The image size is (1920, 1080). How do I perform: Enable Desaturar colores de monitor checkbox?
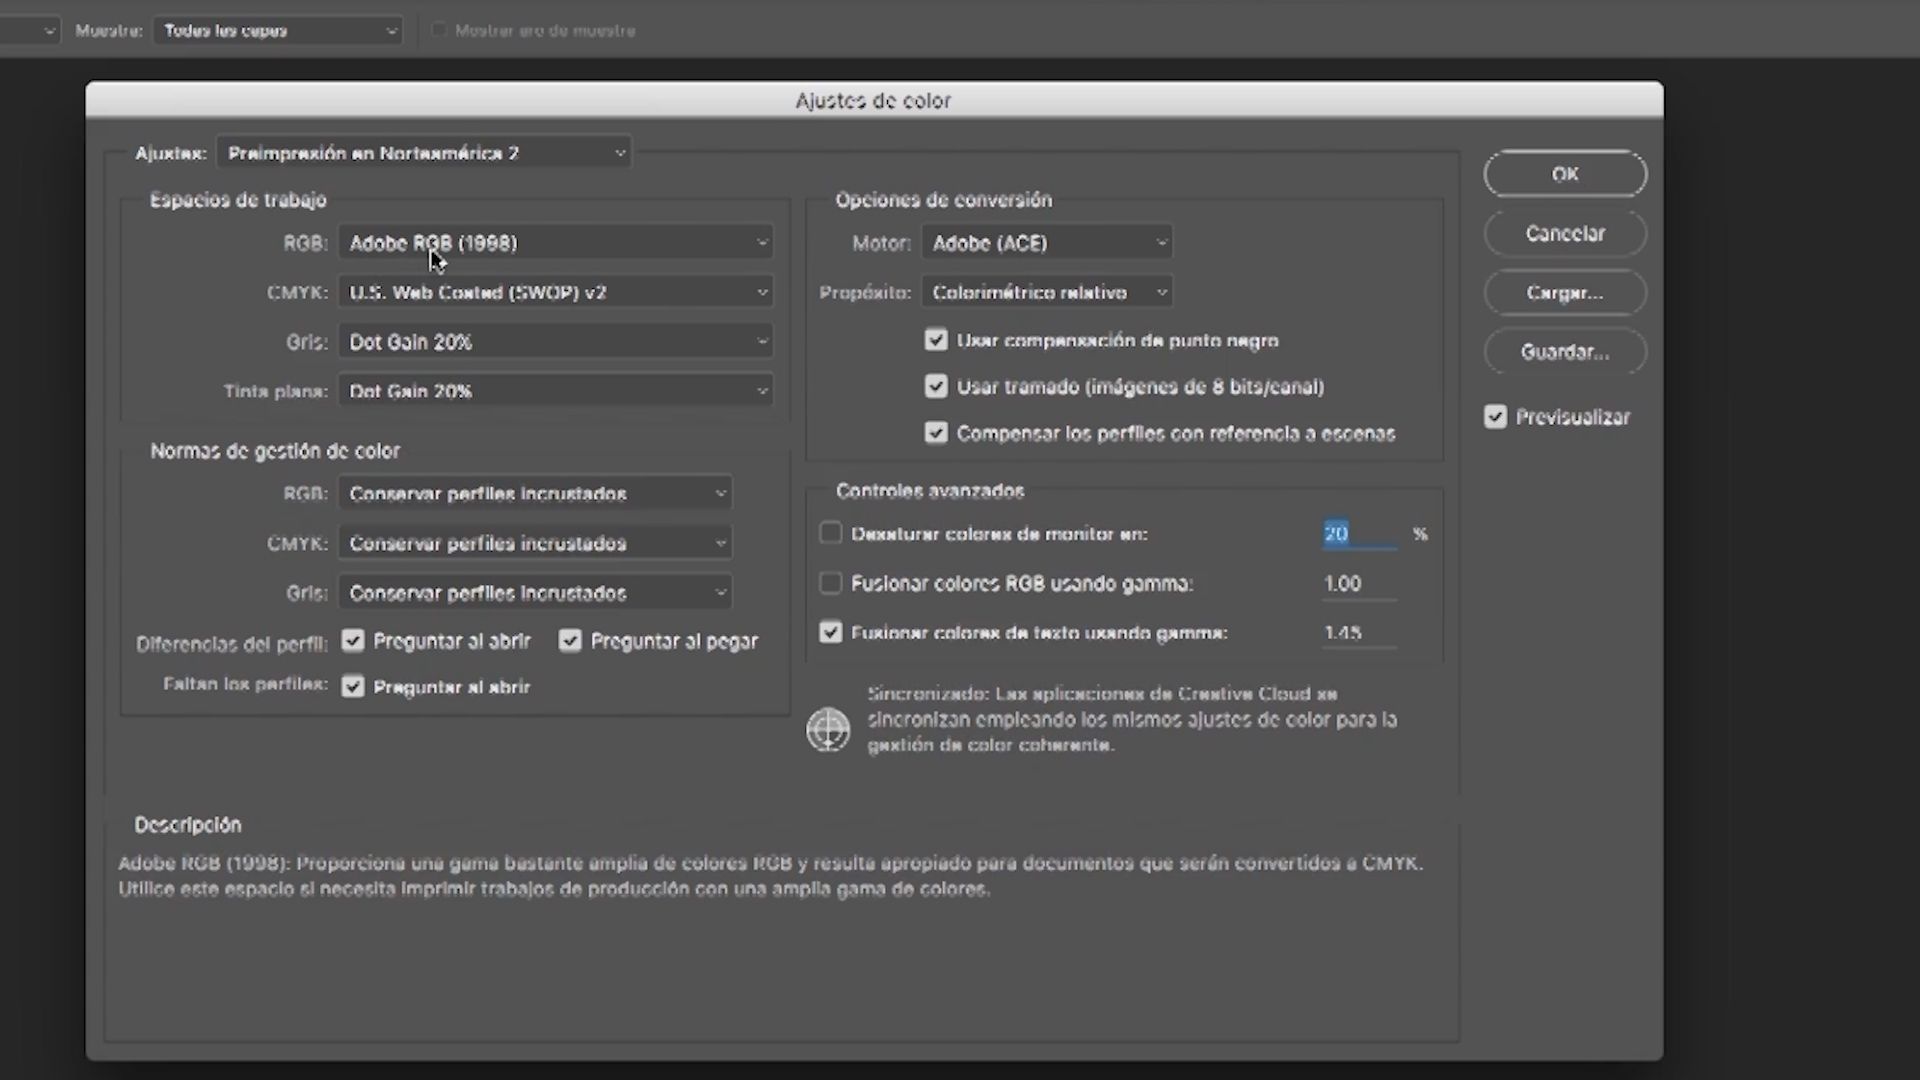[830, 533]
